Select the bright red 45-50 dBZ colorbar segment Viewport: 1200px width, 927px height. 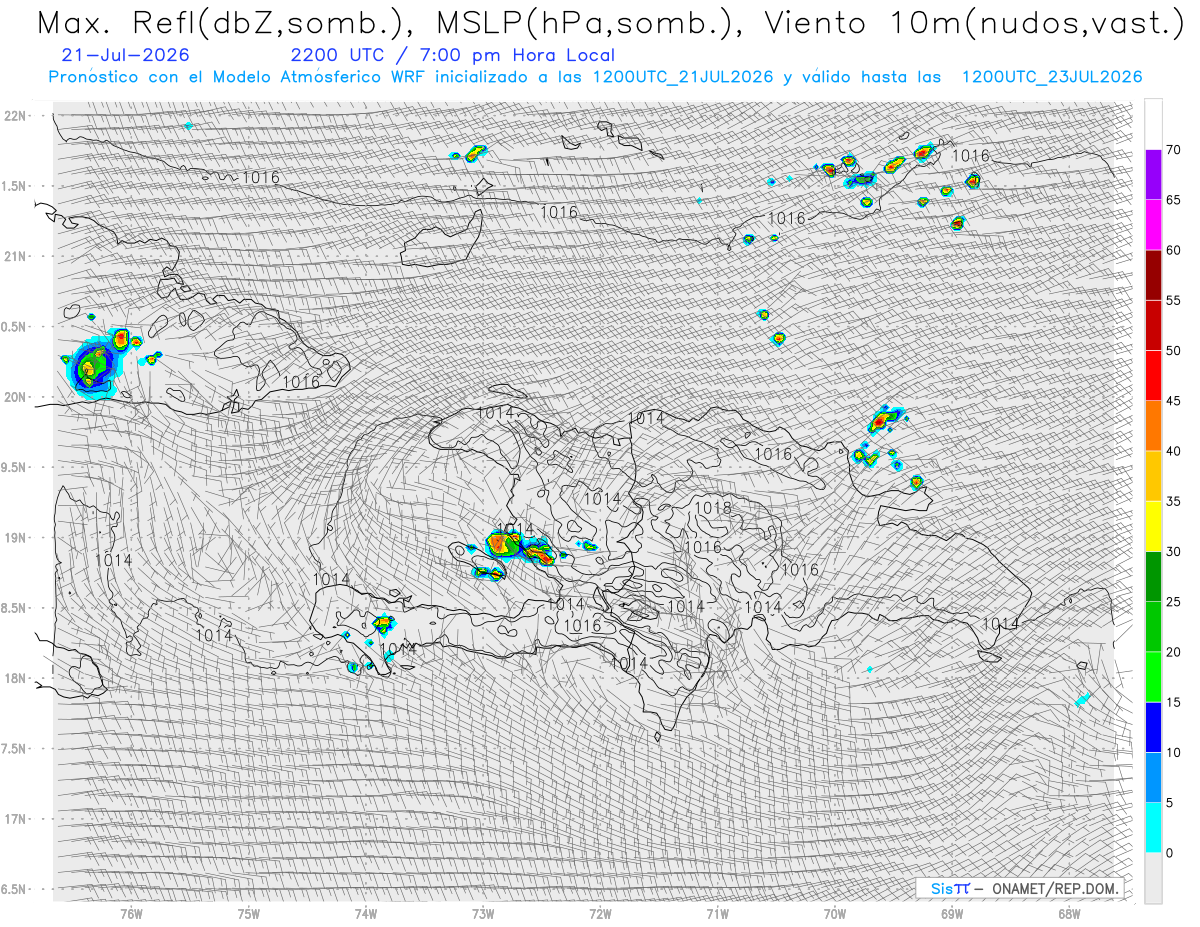[1153, 376]
